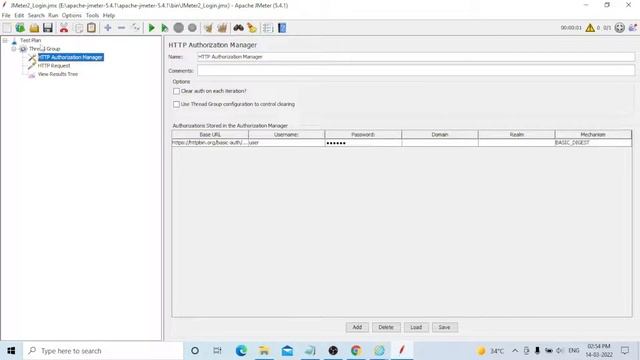Expand all tree nodes with plus icon

pyautogui.click(x=108, y=28)
